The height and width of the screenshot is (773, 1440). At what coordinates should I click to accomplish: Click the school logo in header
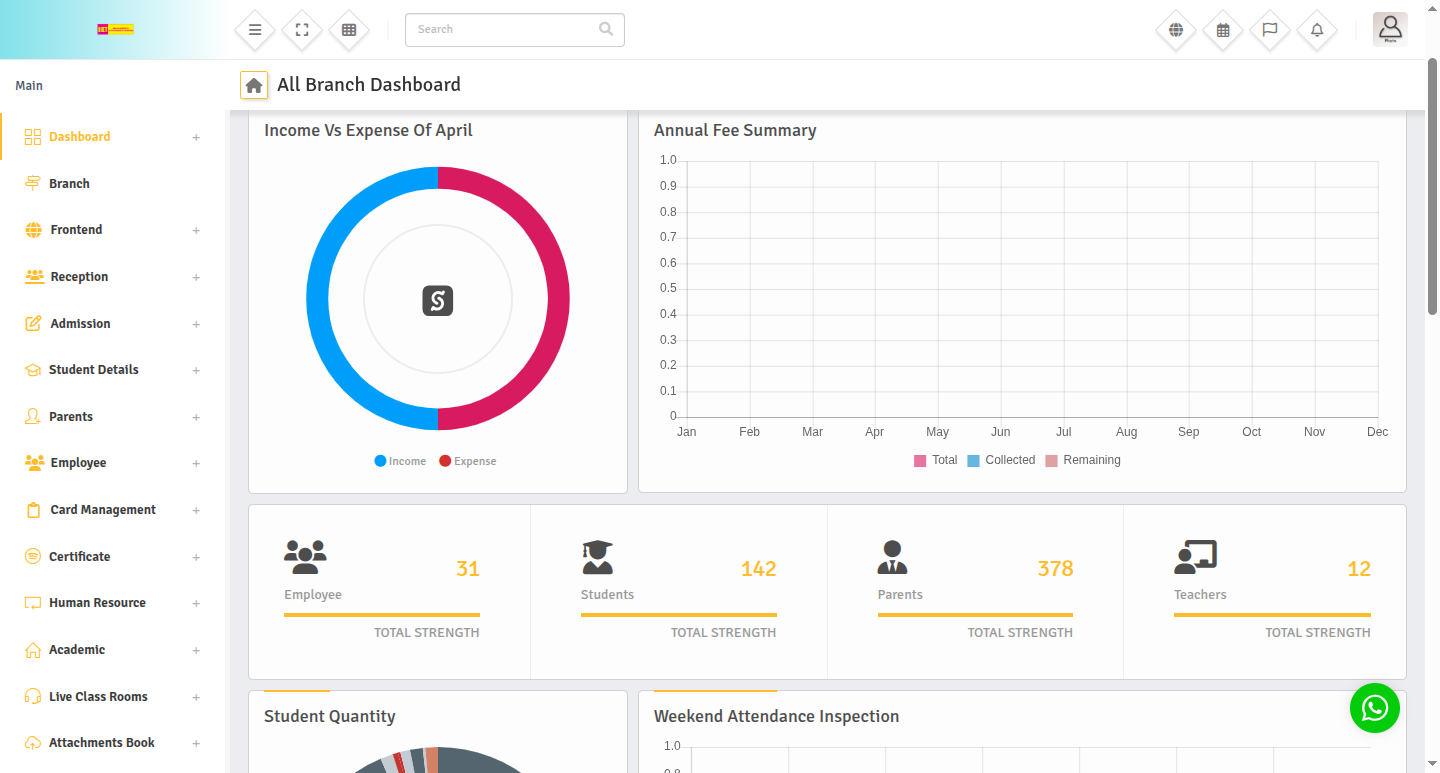point(115,30)
